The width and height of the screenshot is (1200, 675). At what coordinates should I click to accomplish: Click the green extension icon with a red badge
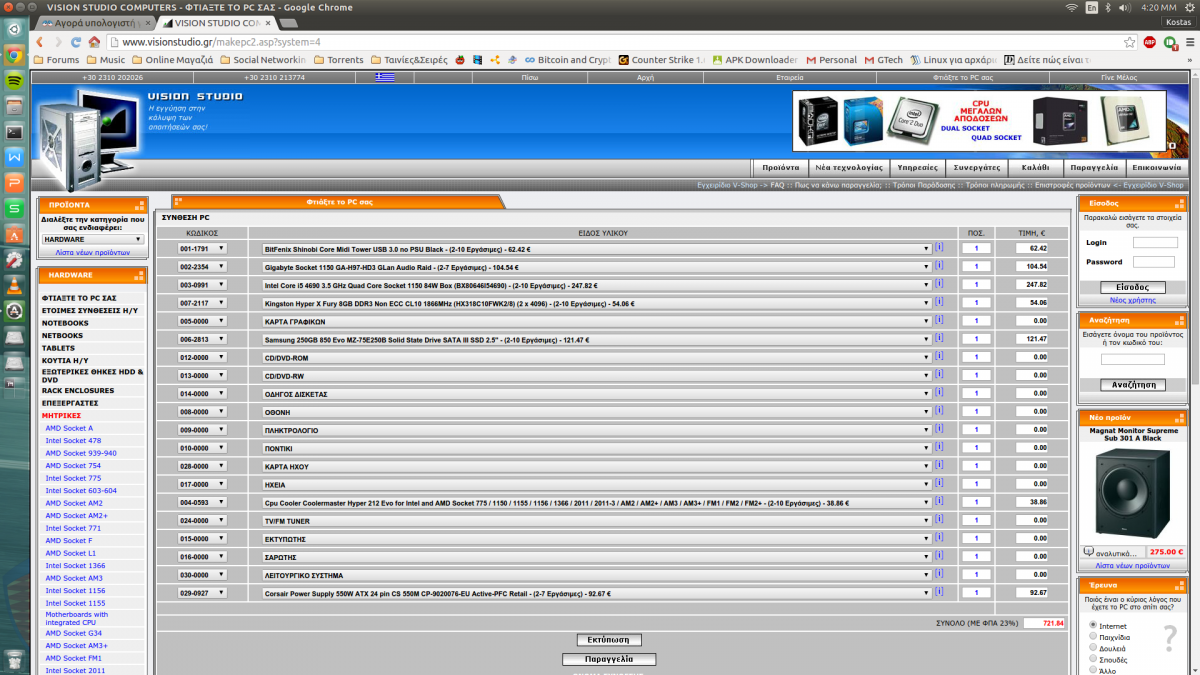point(1170,43)
